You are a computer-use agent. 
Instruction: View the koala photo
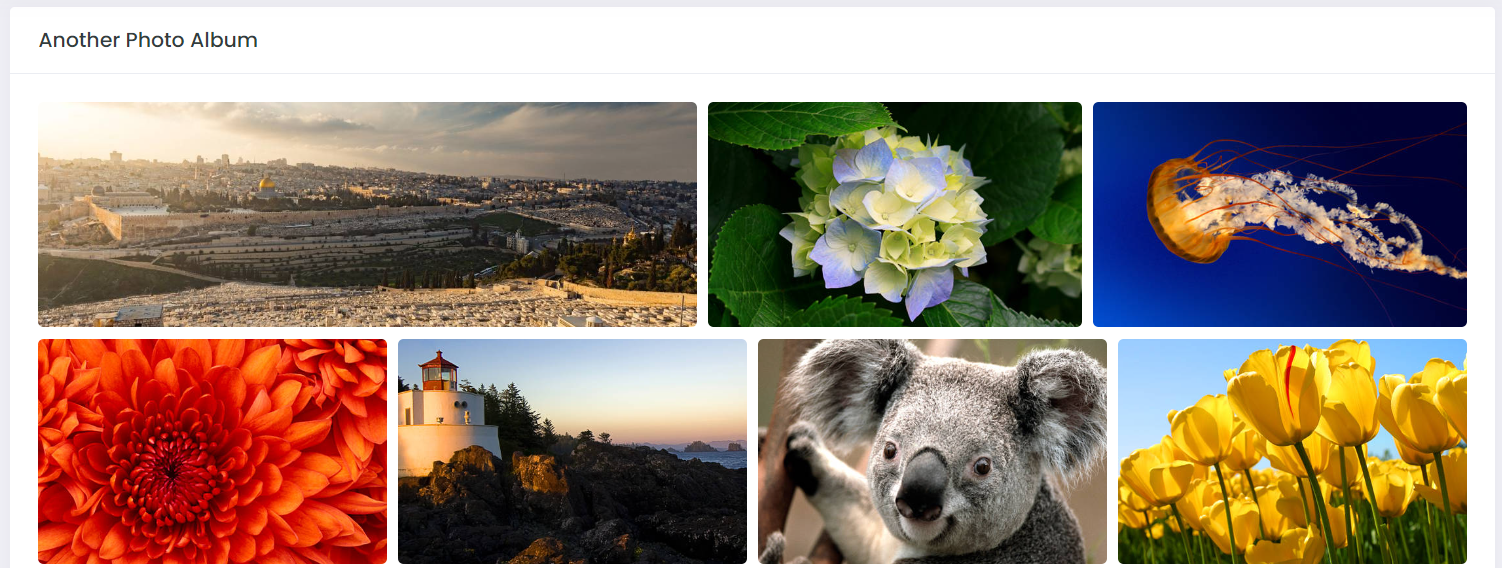coord(932,451)
